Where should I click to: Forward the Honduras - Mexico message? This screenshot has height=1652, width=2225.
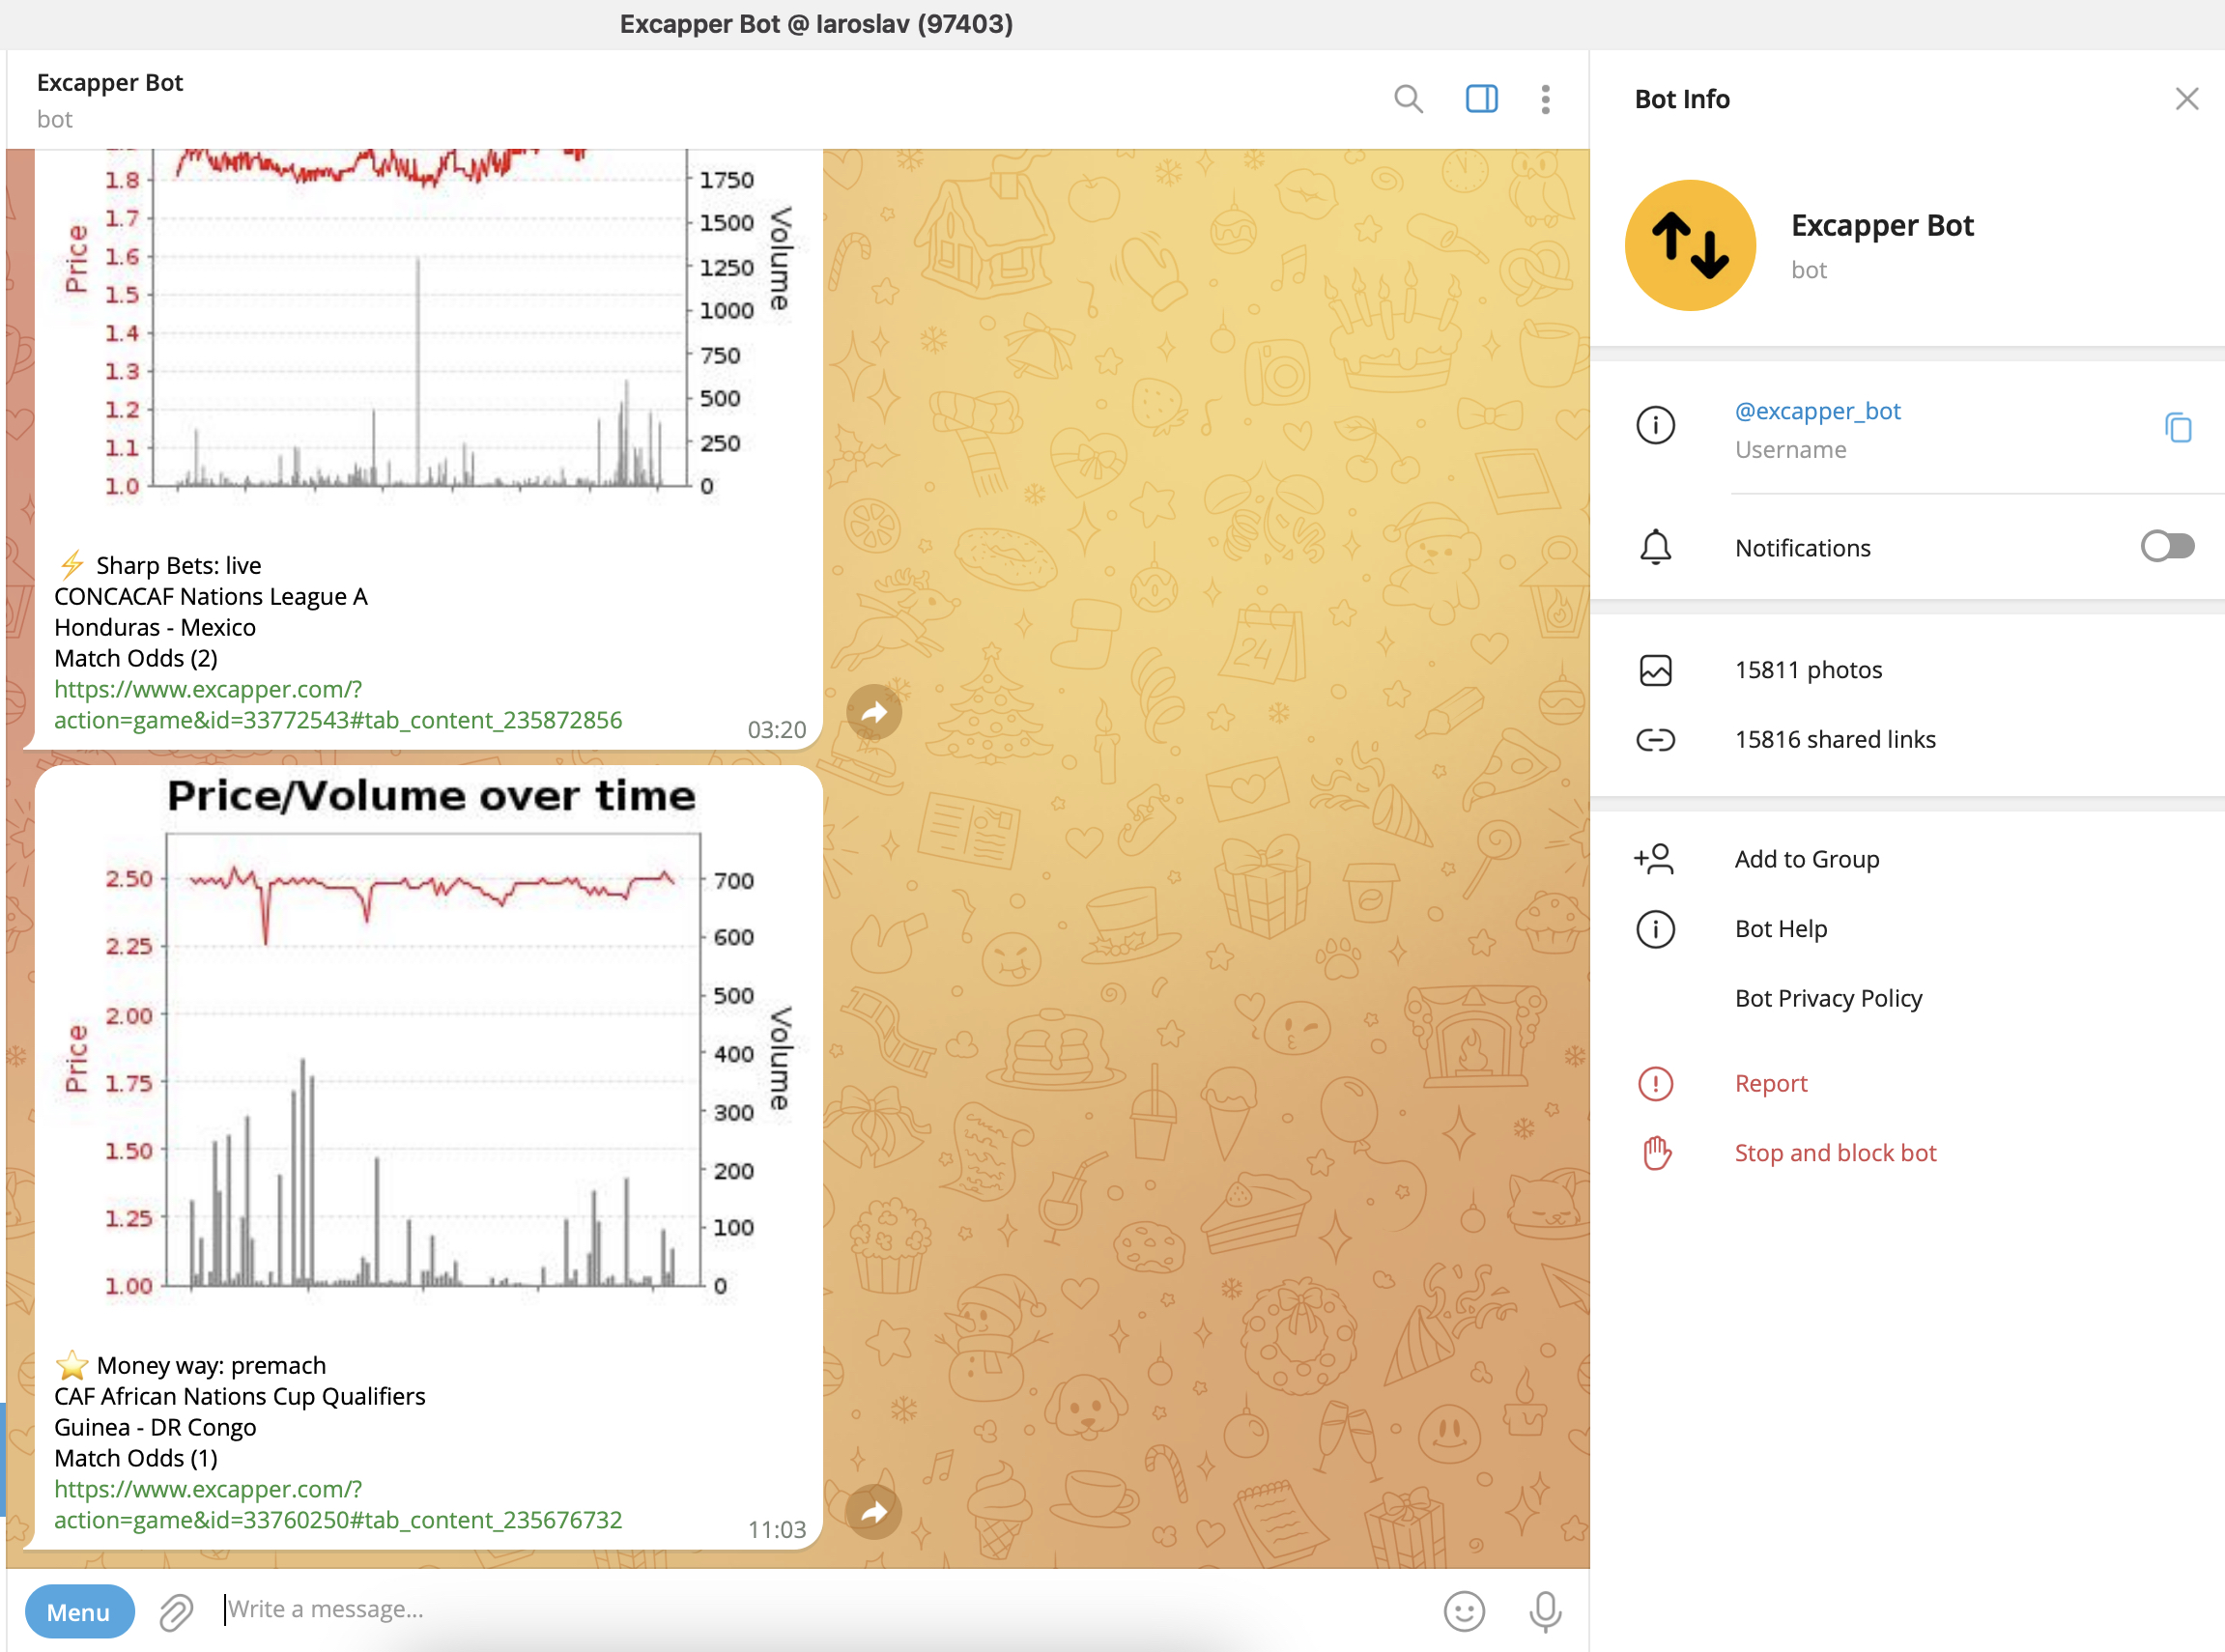[x=873, y=712]
